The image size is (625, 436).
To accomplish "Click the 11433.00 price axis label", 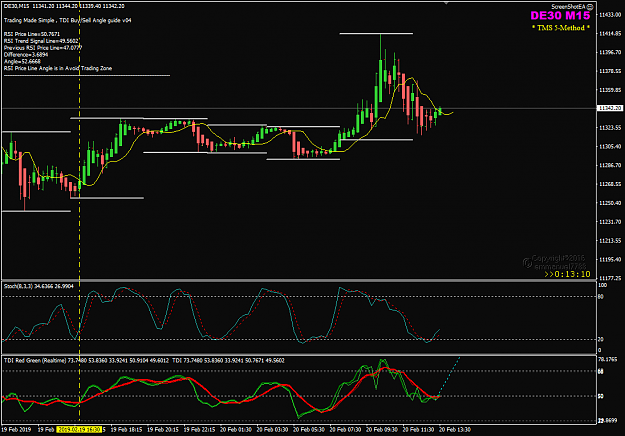I will tap(610, 15).
